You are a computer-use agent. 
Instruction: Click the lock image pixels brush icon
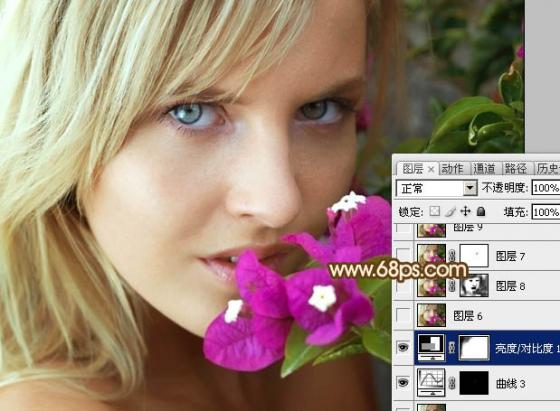[x=451, y=211]
